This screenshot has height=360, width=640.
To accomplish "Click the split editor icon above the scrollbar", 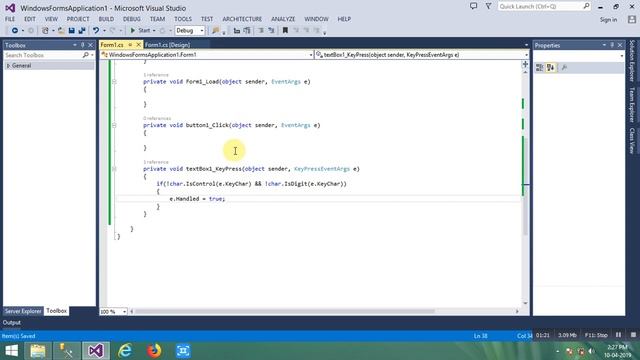I will pos(525,64).
